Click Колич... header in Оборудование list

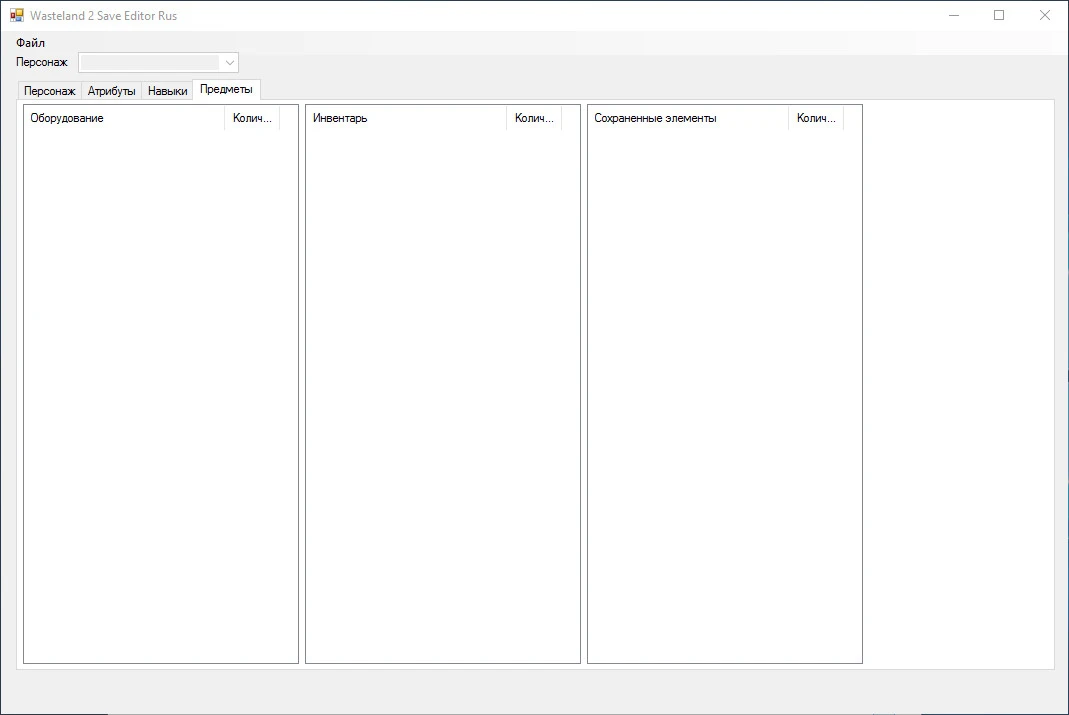coord(252,118)
